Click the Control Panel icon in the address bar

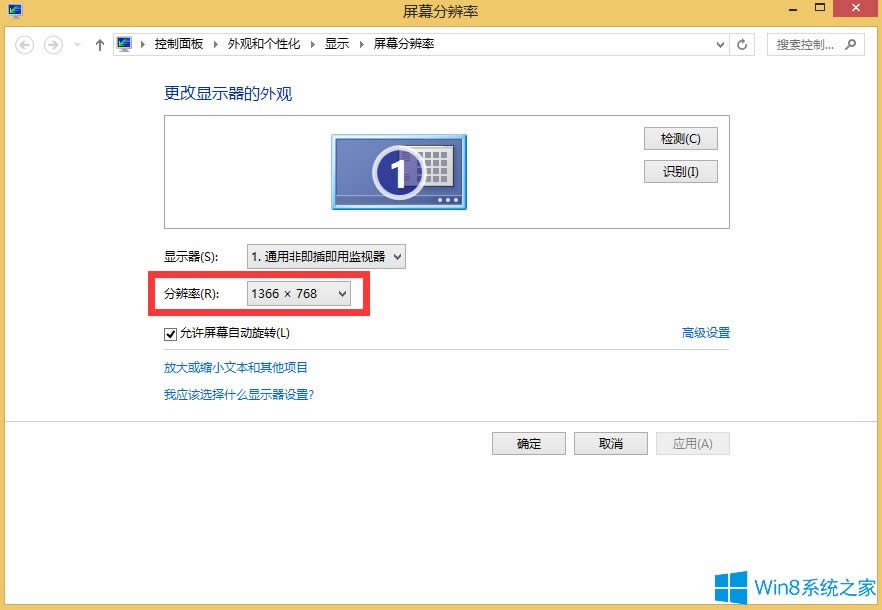(124, 44)
